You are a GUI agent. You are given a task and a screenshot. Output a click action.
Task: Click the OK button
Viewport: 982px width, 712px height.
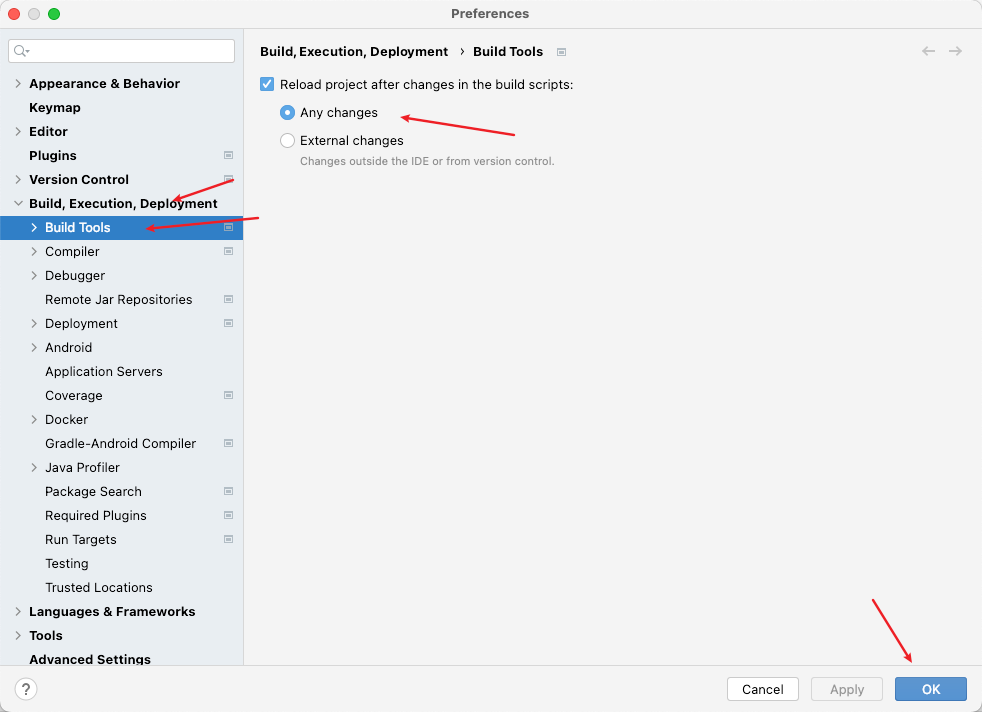[x=931, y=689]
